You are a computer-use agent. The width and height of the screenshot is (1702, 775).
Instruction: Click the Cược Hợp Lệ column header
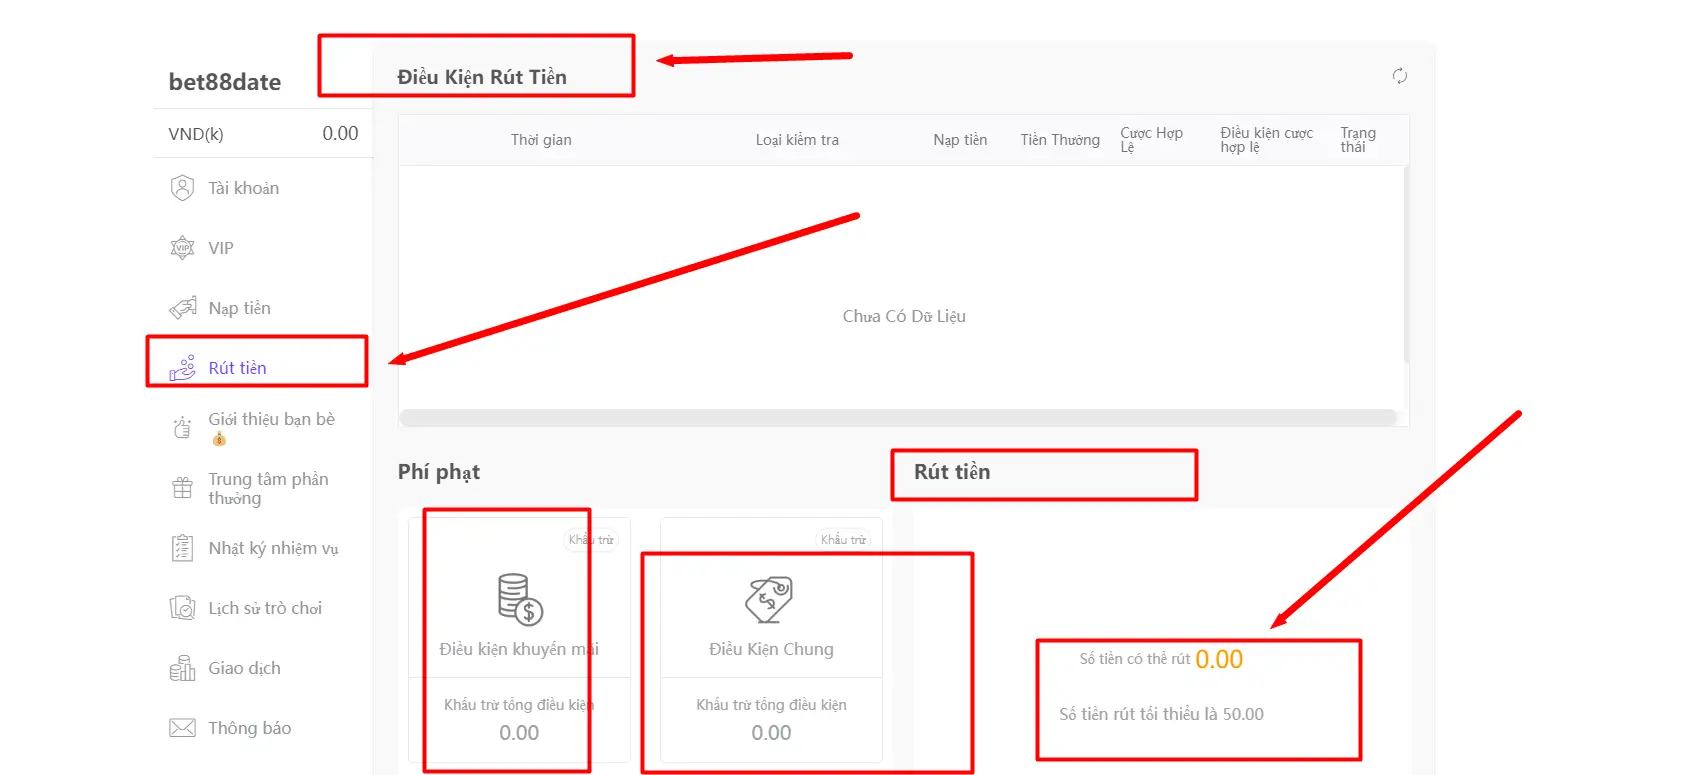(x=1151, y=140)
